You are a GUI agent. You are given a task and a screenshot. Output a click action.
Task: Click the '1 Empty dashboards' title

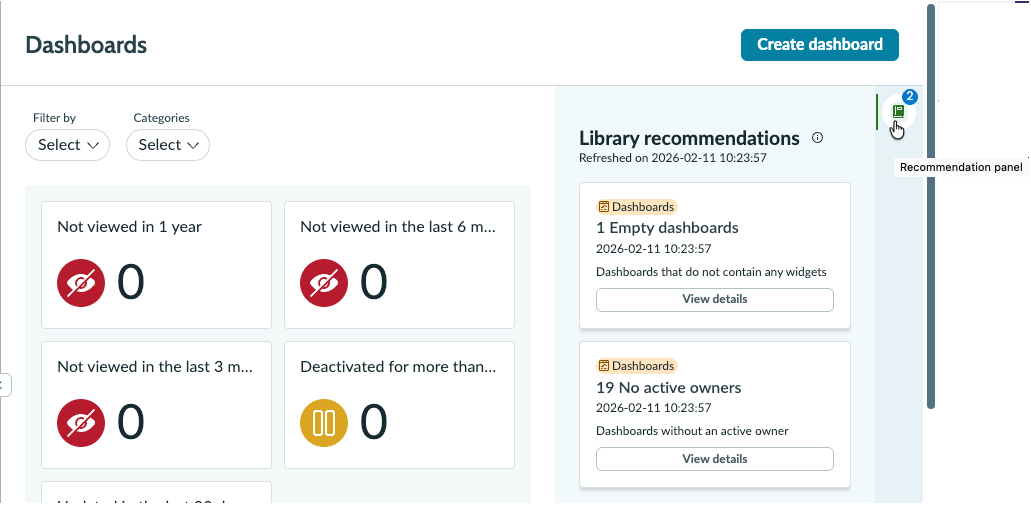667,228
